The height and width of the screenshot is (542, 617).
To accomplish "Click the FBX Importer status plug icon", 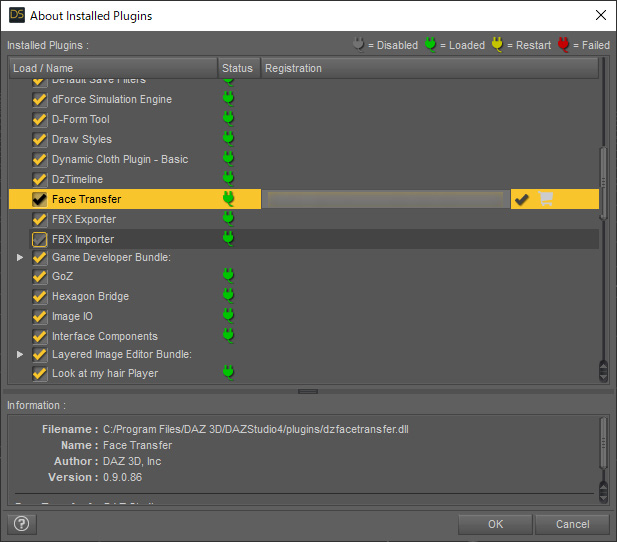I will 228,239.
